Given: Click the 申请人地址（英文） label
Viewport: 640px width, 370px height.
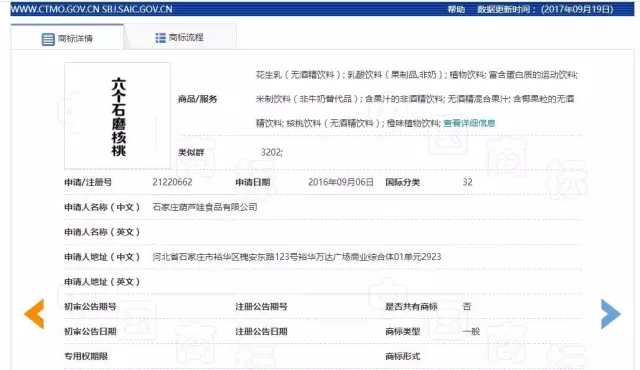Looking at the screenshot, I should tap(102, 281).
